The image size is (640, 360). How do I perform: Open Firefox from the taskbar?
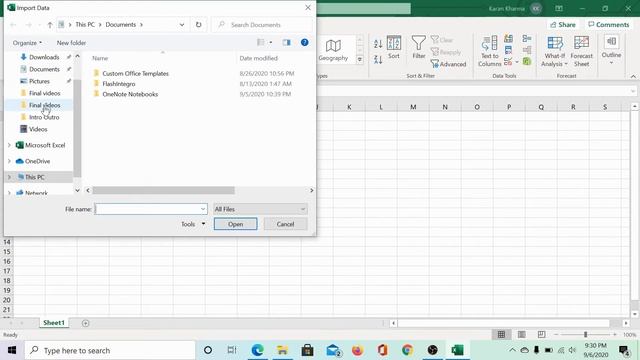pos(358,350)
